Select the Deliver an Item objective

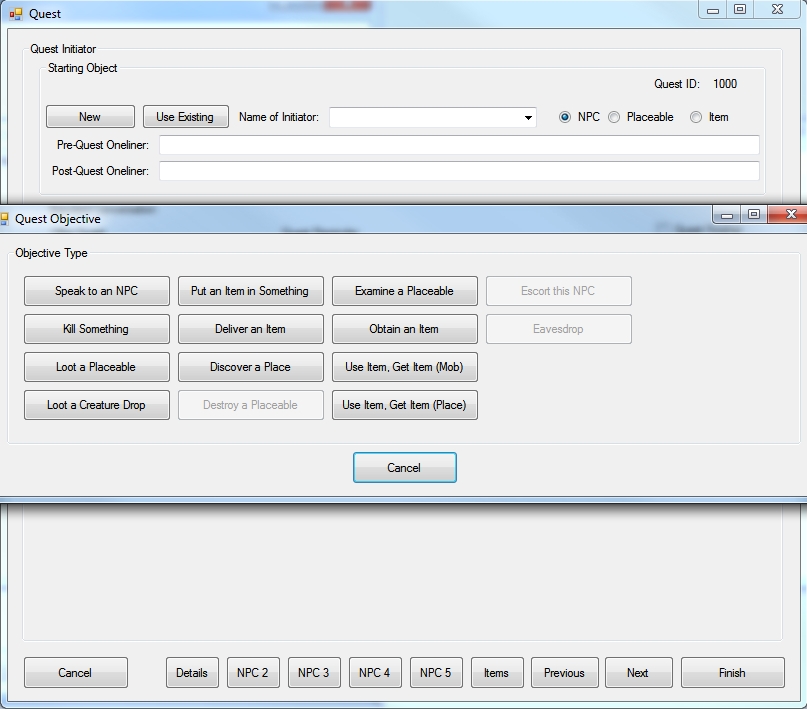251,329
